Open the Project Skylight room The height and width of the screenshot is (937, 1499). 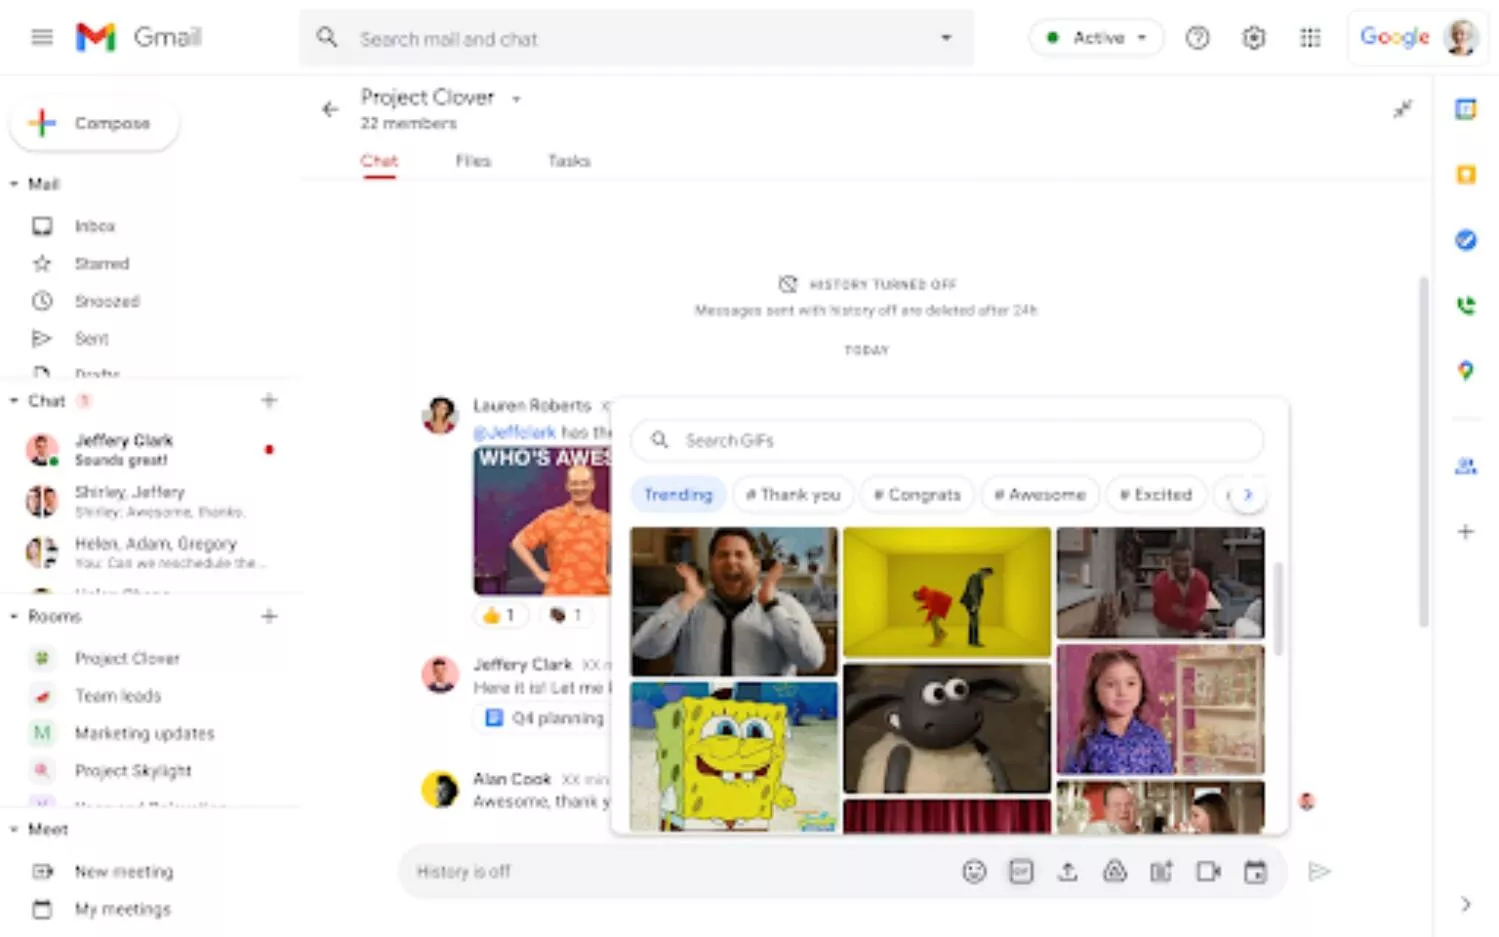(132, 771)
